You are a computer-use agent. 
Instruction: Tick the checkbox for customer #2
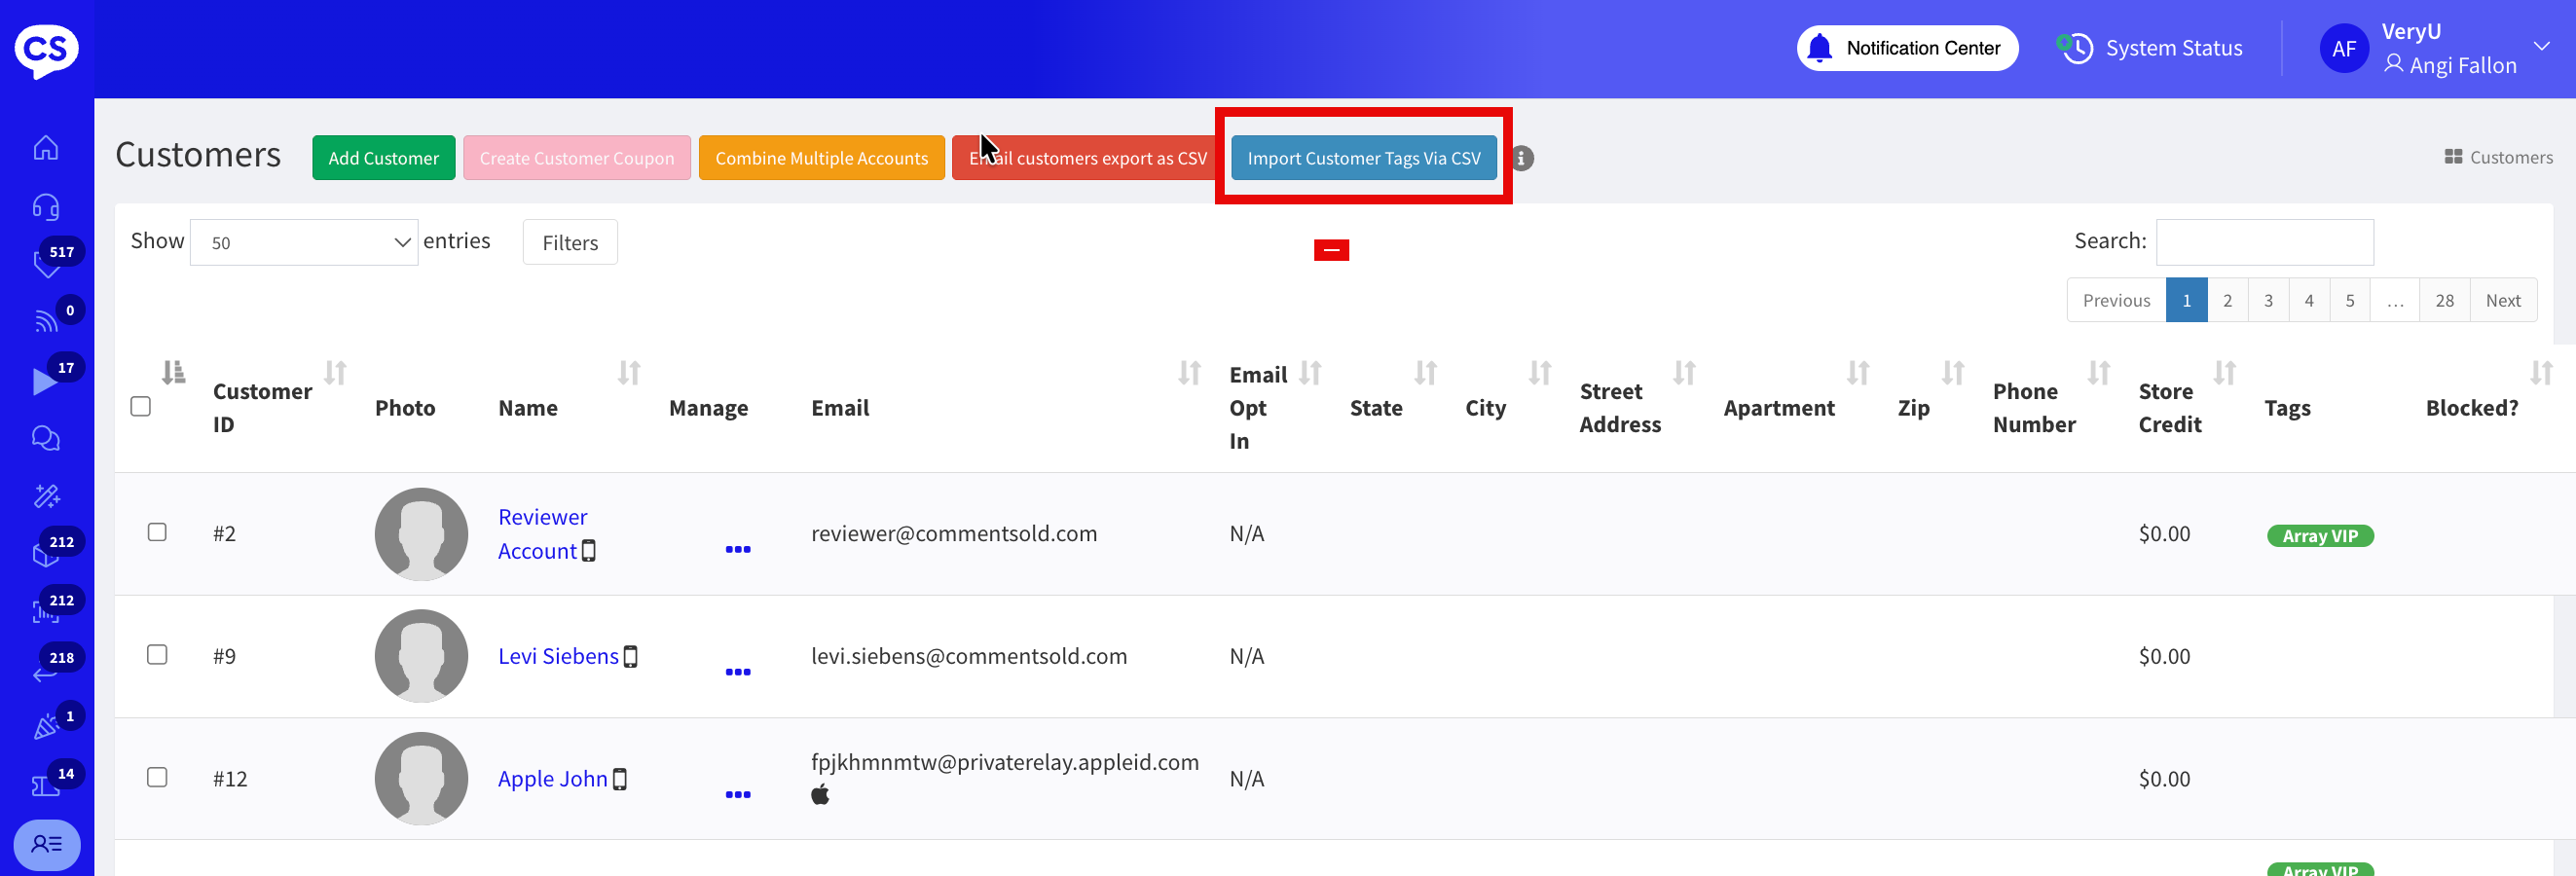click(x=157, y=532)
